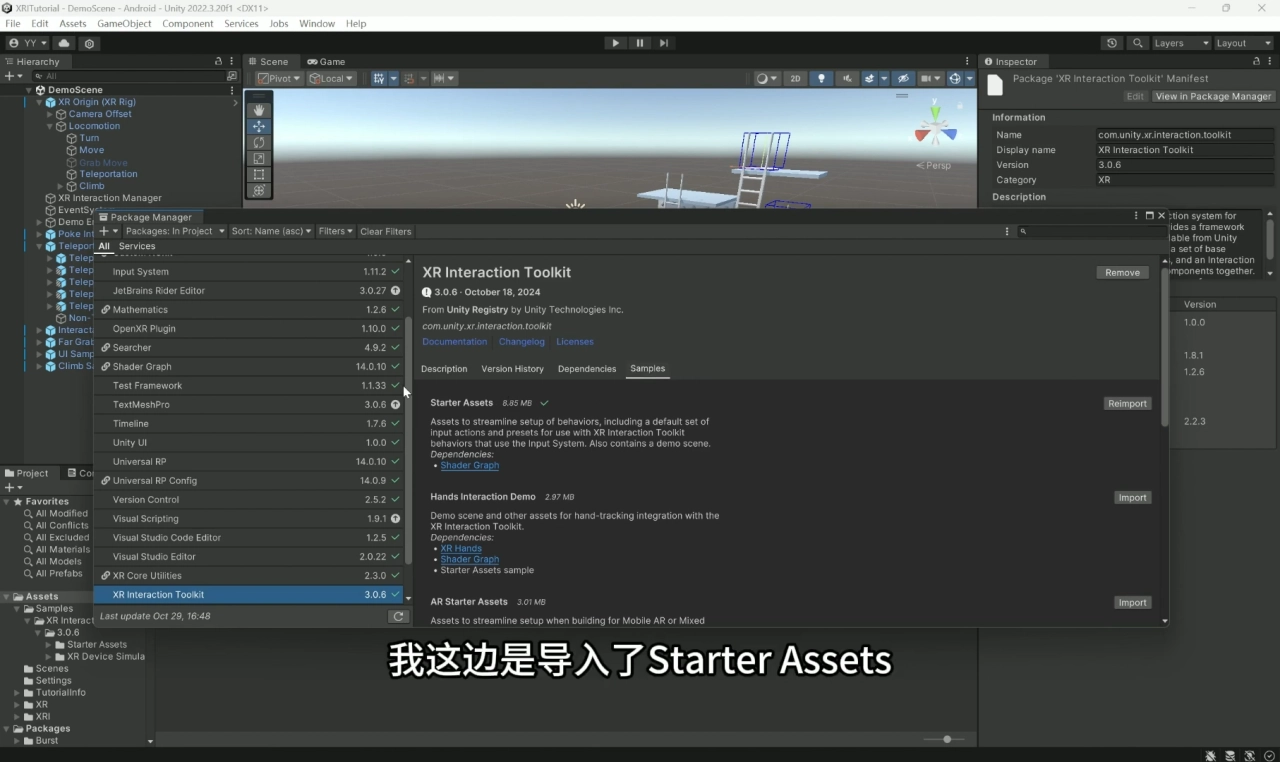Viewport: 1280px width, 762px height.
Task: Collapse XR Origin (XR Rig) in Hierarchy
Action: (x=41, y=102)
